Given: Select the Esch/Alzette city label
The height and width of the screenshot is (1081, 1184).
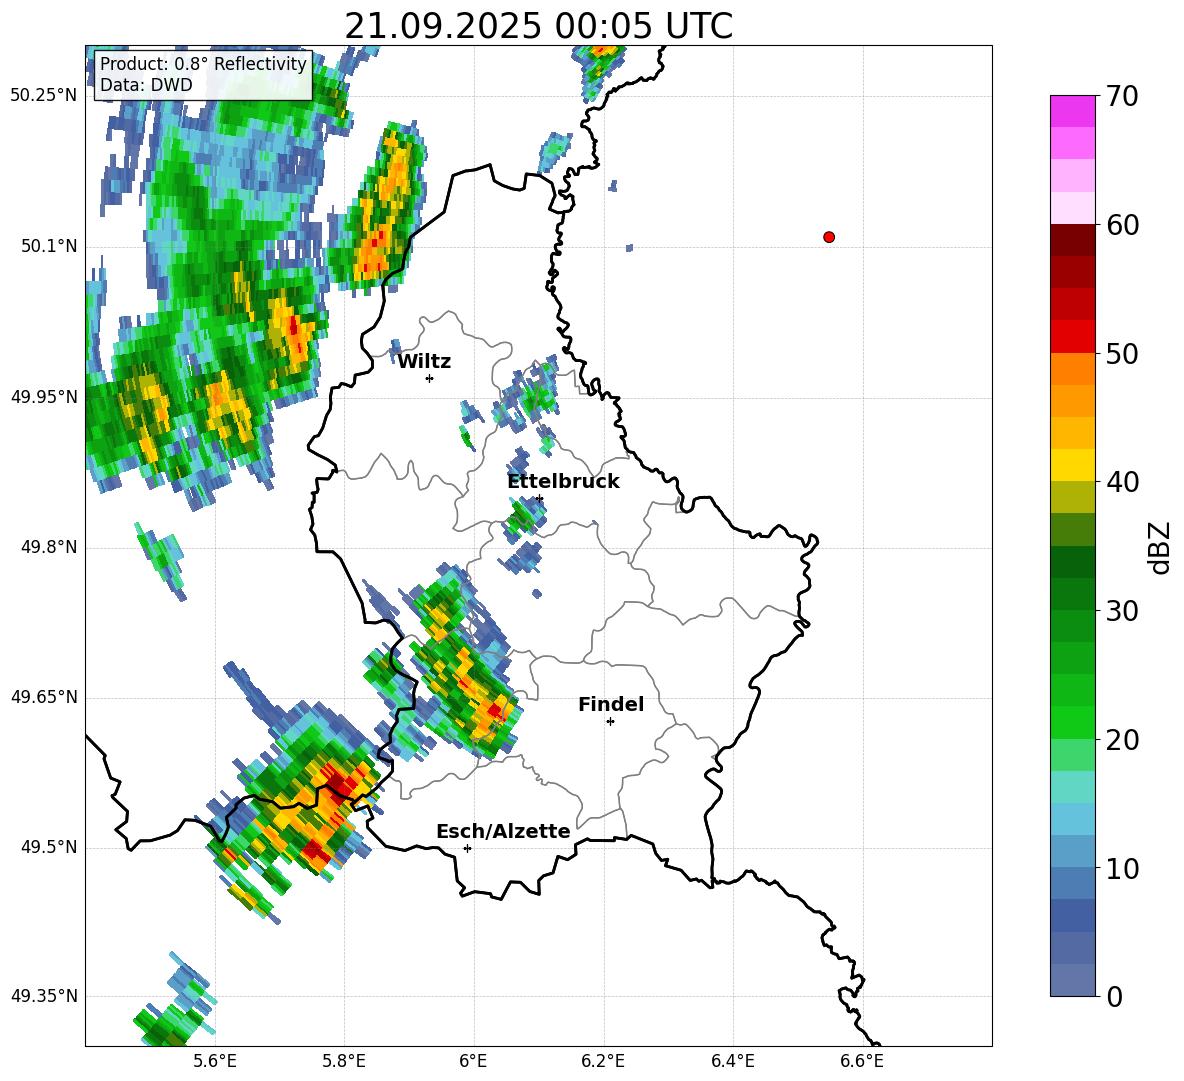Looking at the screenshot, I should (503, 831).
